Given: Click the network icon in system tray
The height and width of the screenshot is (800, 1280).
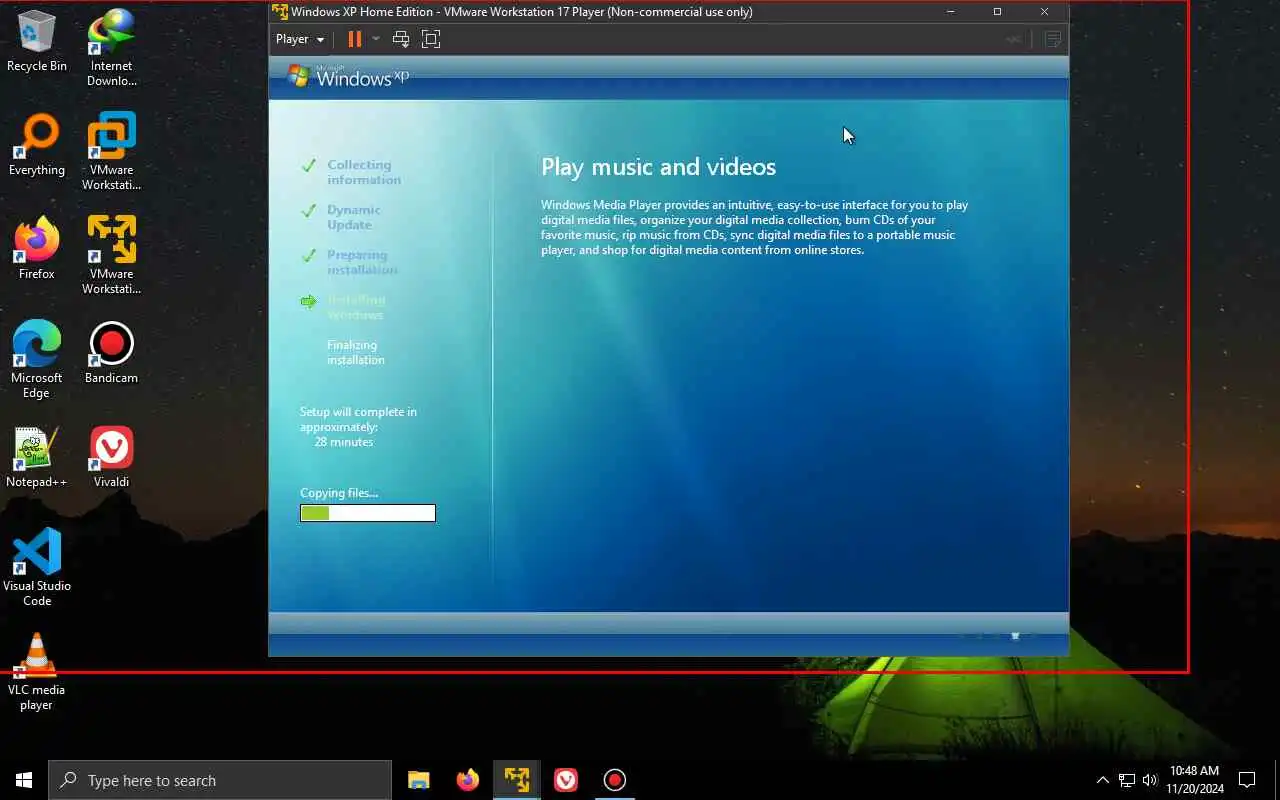Looking at the screenshot, I should pyautogui.click(x=1127, y=780).
